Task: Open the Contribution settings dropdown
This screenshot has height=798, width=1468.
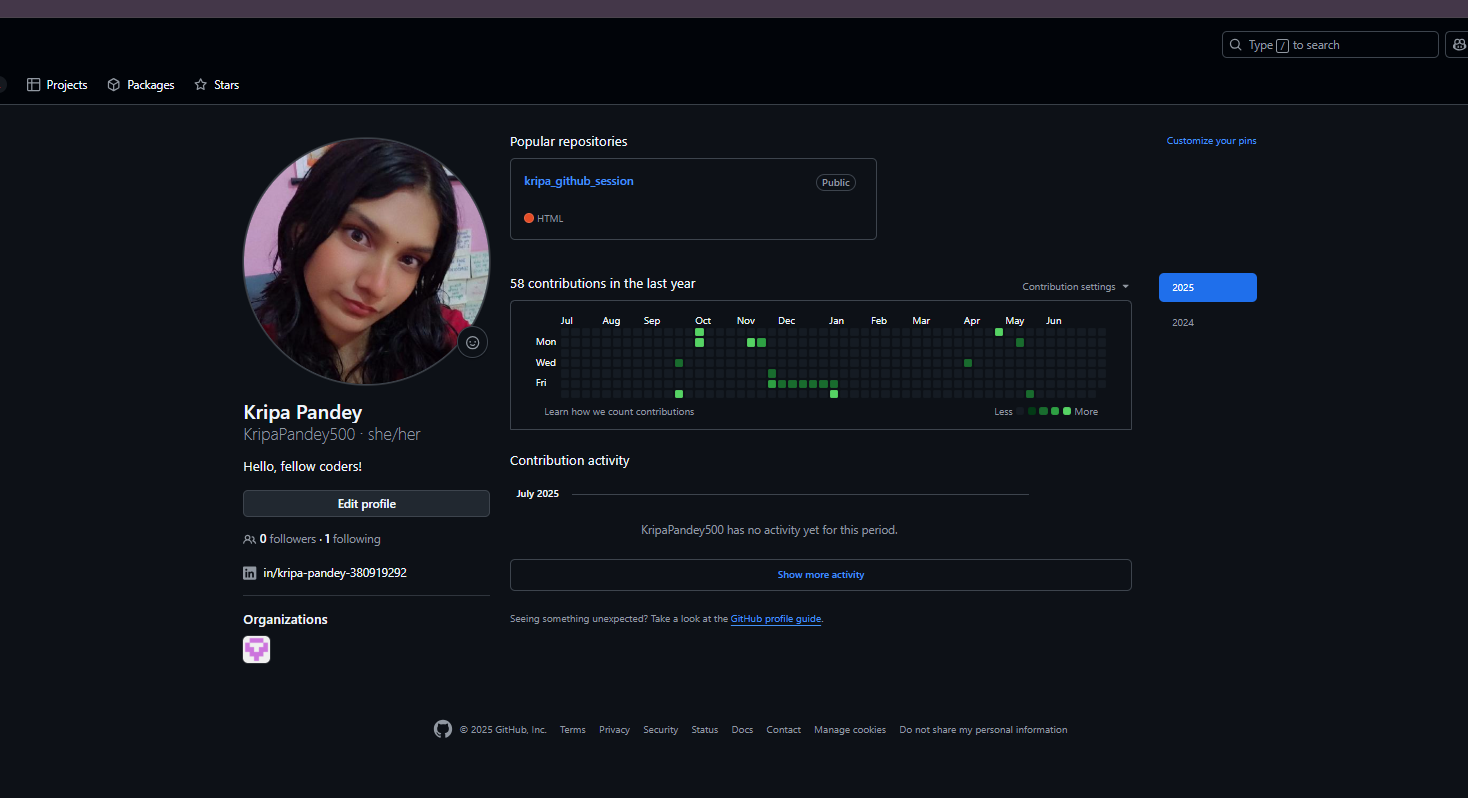Action: tap(1075, 286)
